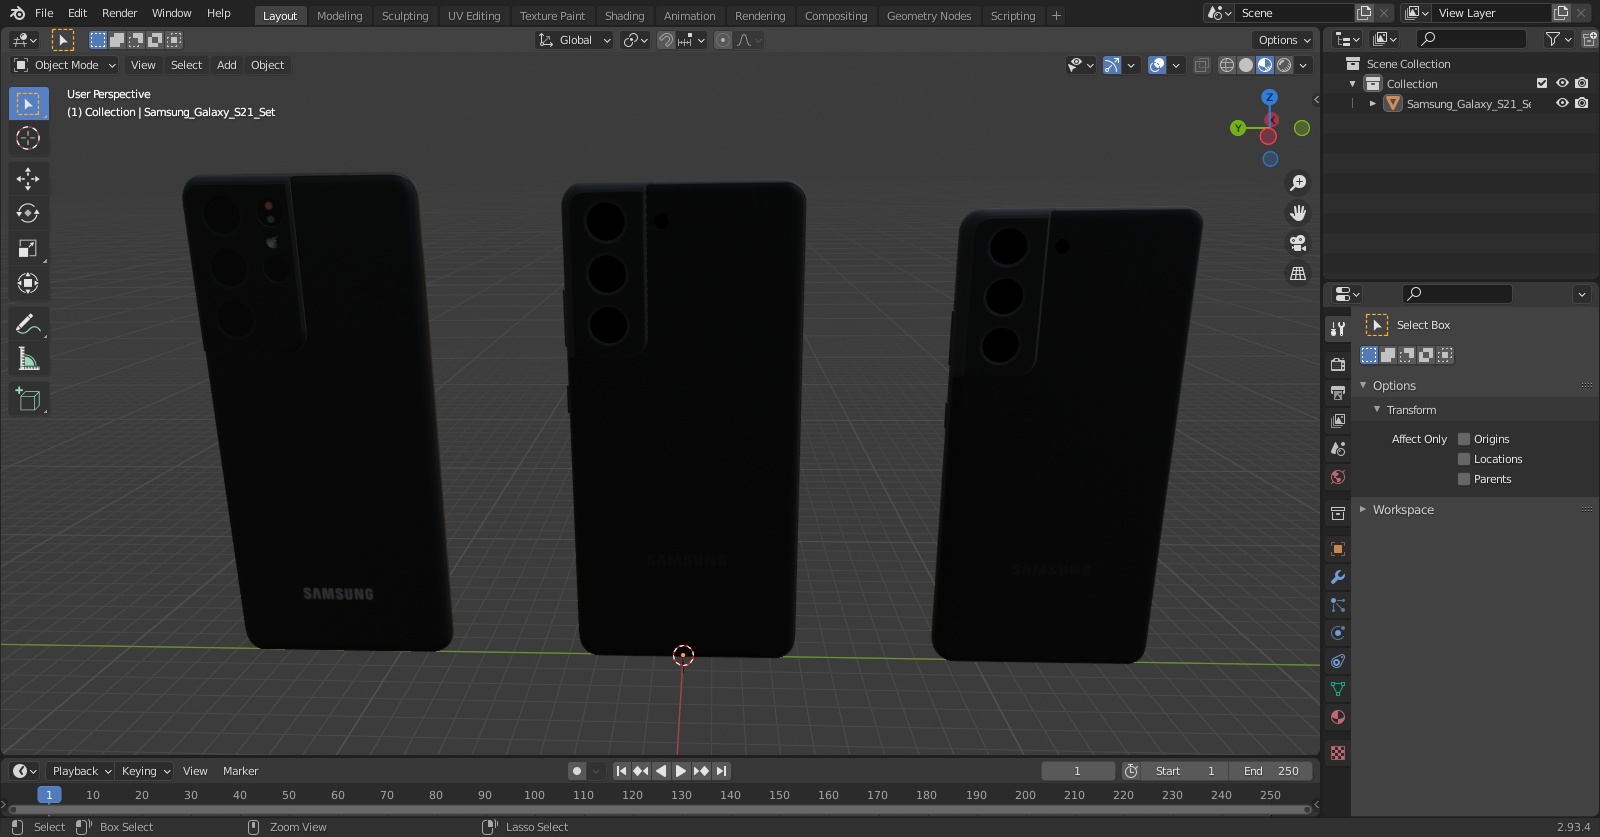Viewport: 1600px width, 837px height.
Task: Open the Global transform orientation dropdown
Action: 575,40
